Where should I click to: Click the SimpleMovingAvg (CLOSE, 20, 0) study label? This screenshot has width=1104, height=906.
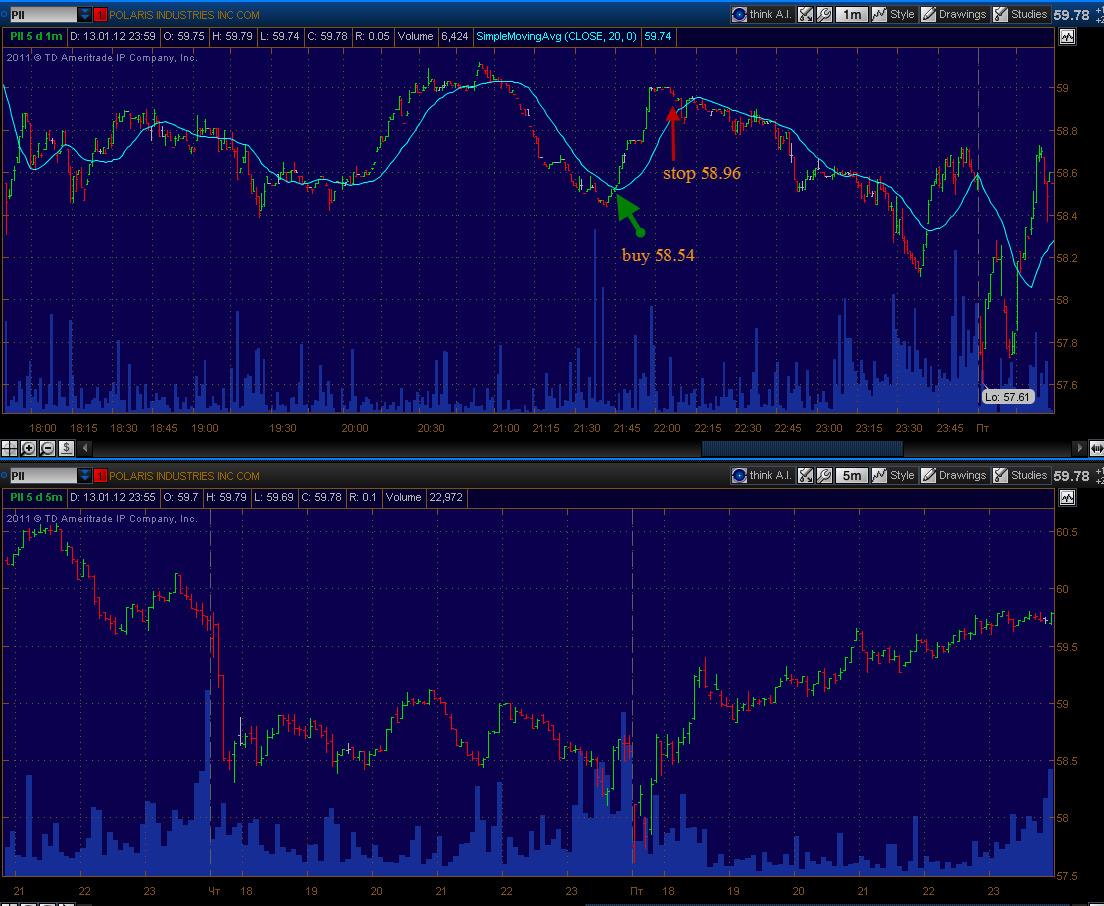556,36
